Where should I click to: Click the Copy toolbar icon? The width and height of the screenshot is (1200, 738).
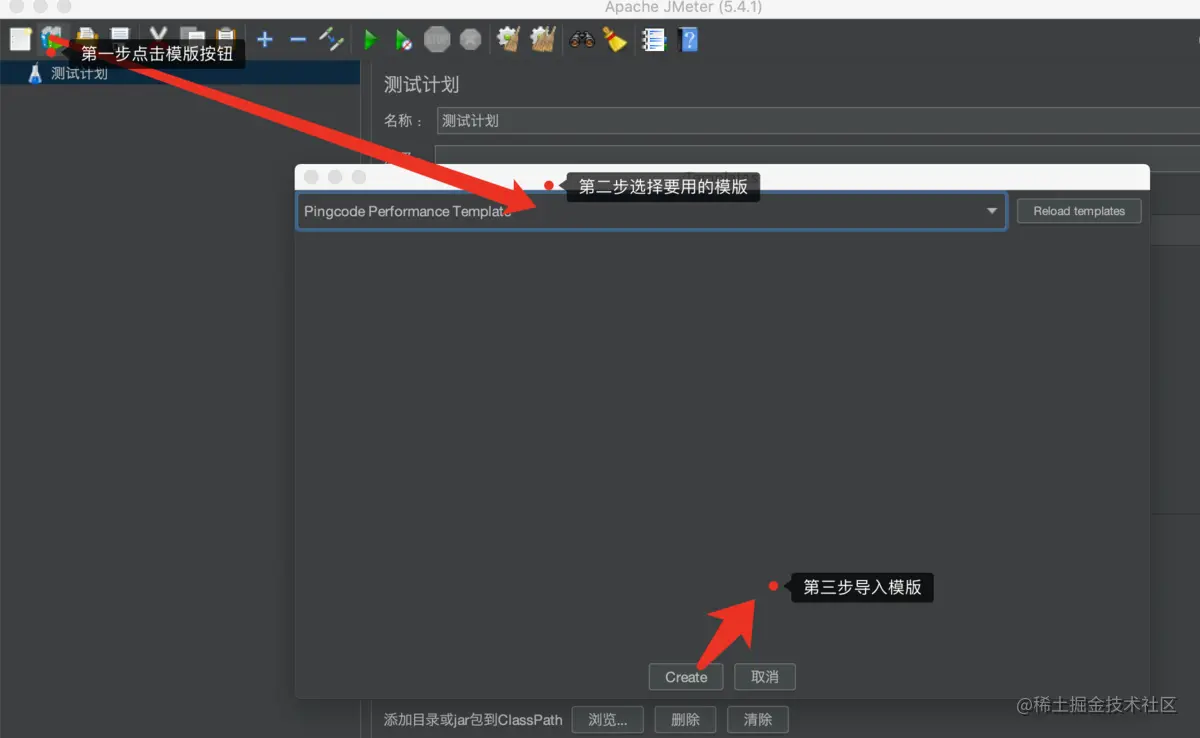pos(193,38)
